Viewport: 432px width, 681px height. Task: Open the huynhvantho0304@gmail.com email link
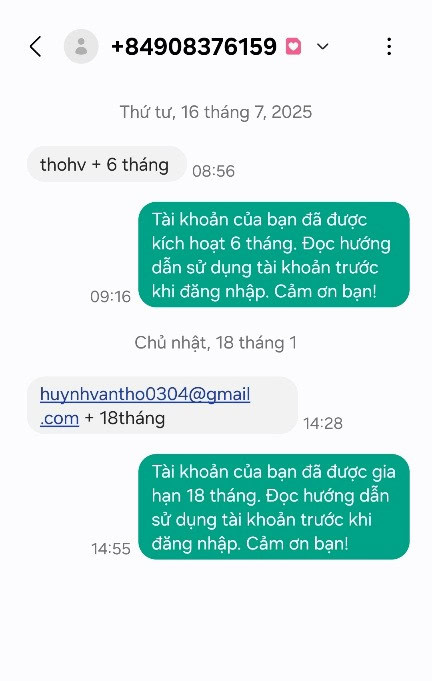145,406
